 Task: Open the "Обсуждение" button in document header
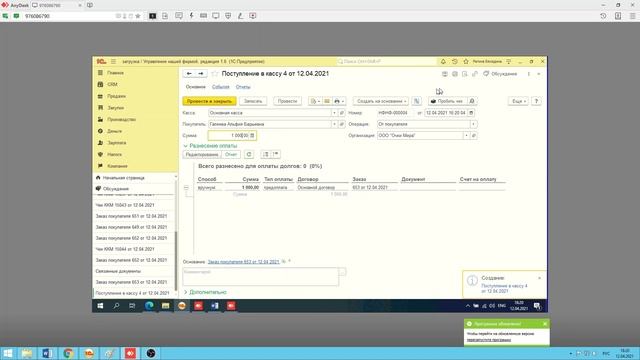500,74
